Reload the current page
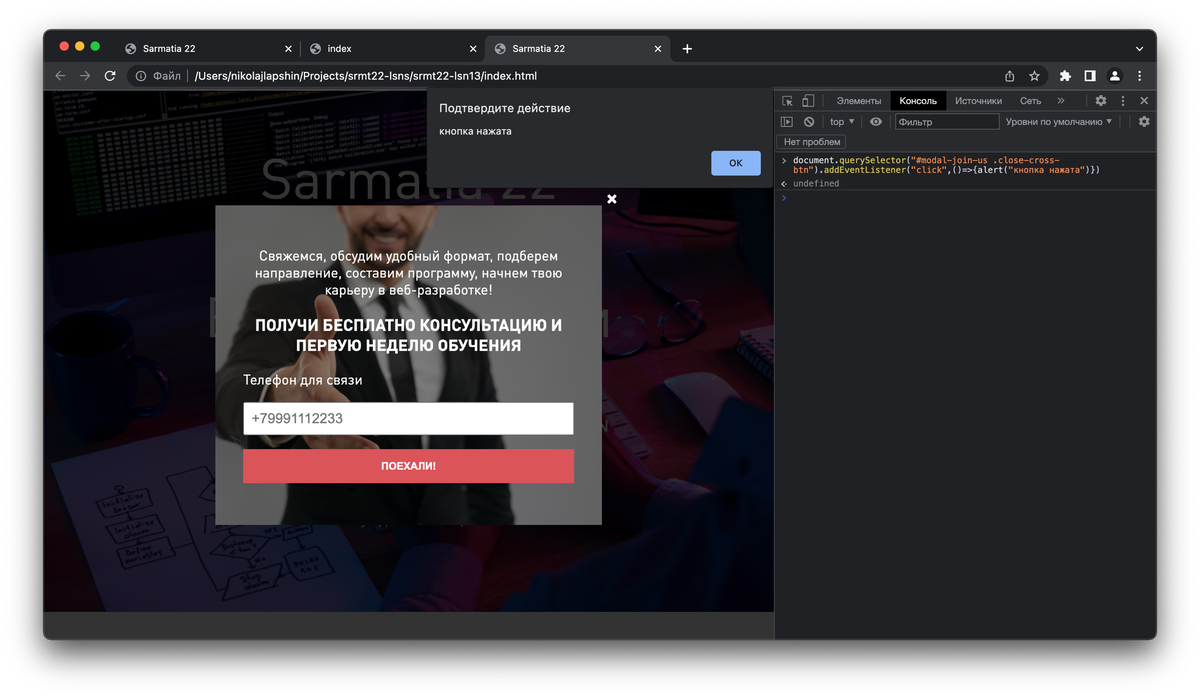 pos(110,76)
